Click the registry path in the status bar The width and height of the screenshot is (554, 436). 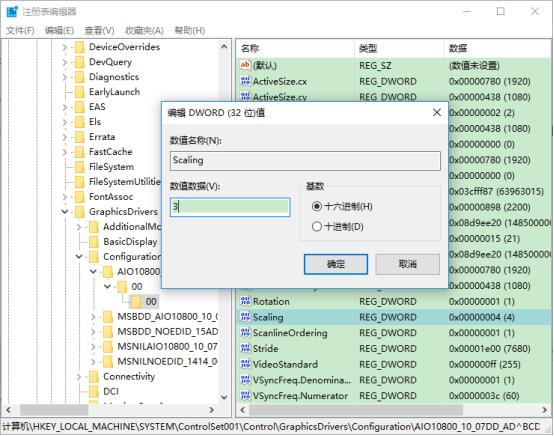(x=271, y=427)
